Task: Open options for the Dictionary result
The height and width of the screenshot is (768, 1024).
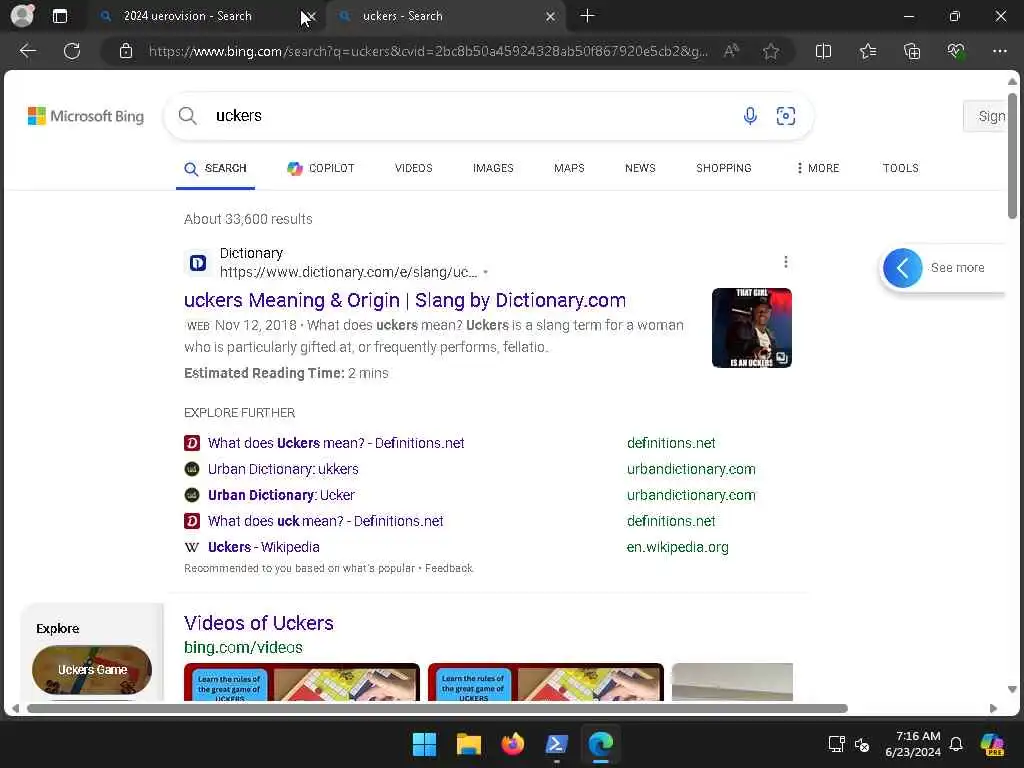Action: [x=786, y=262]
